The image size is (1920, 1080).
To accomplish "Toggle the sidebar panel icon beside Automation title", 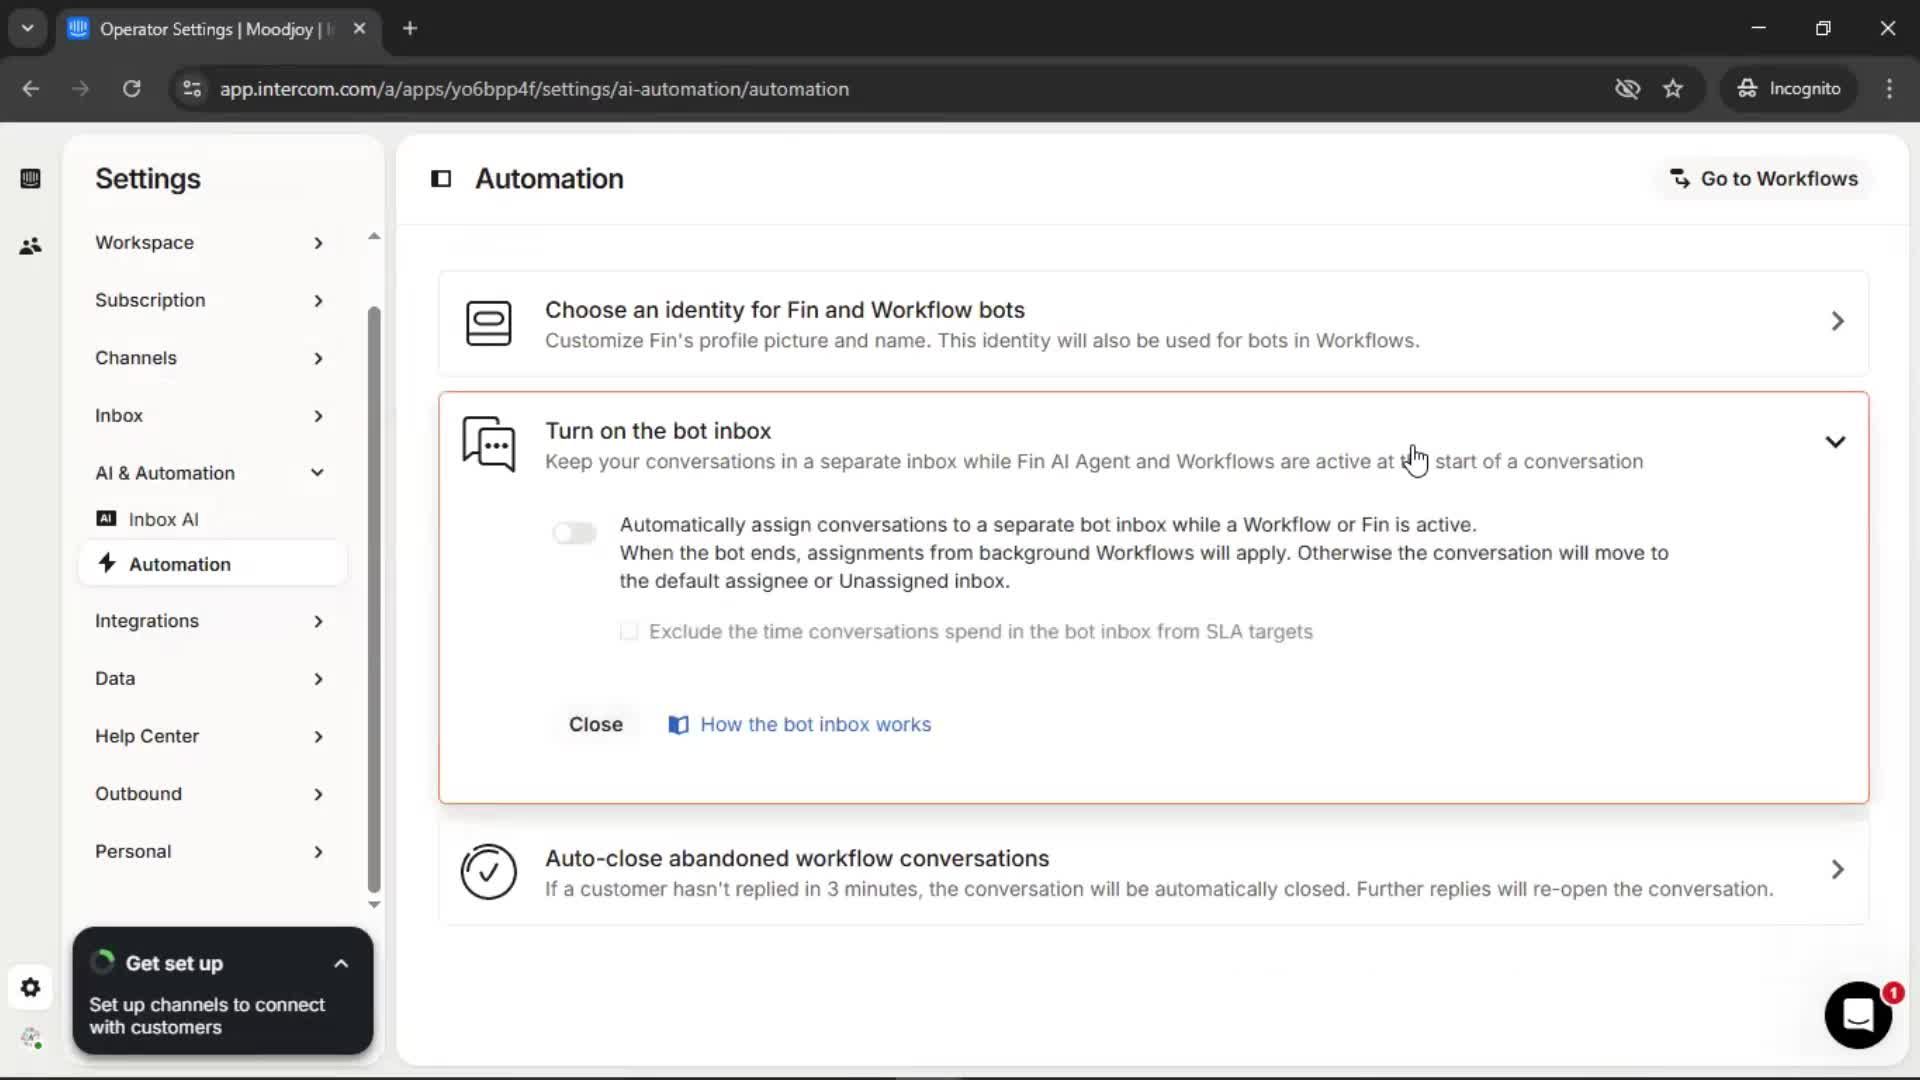I will (x=441, y=179).
